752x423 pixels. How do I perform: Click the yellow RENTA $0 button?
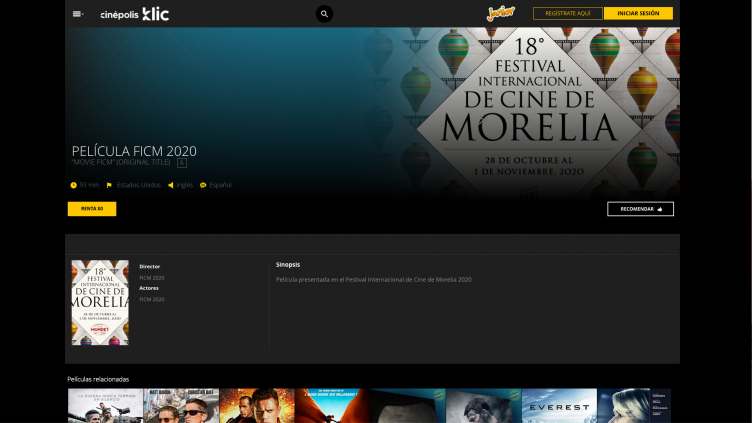coord(92,209)
